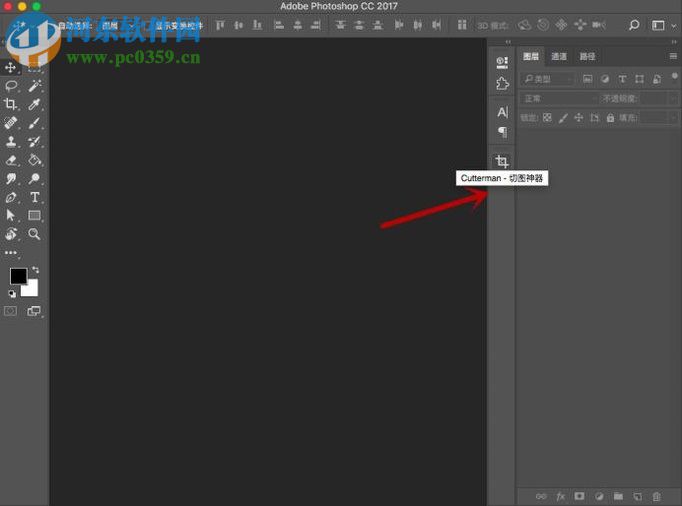Select the Magic Wand tool
Viewport: 682px width, 506px height.
pyautogui.click(x=34, y=86)
